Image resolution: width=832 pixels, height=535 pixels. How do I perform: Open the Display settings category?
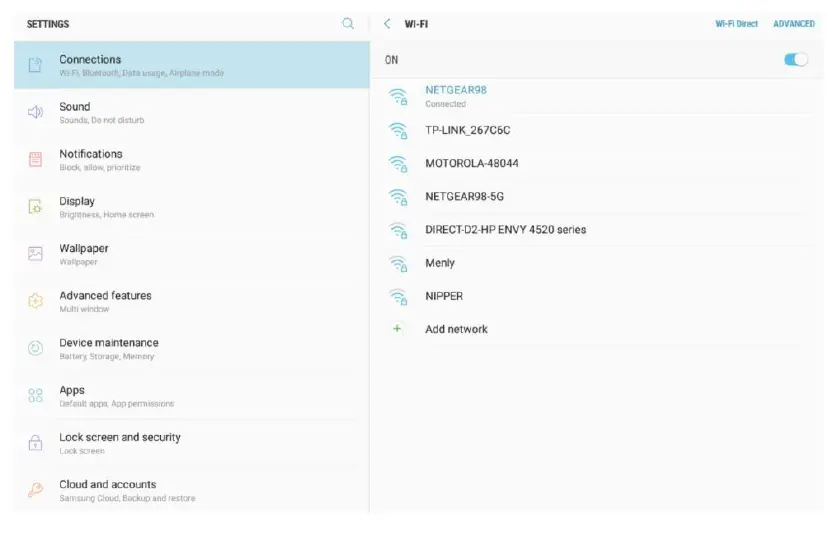pos(192,207)
